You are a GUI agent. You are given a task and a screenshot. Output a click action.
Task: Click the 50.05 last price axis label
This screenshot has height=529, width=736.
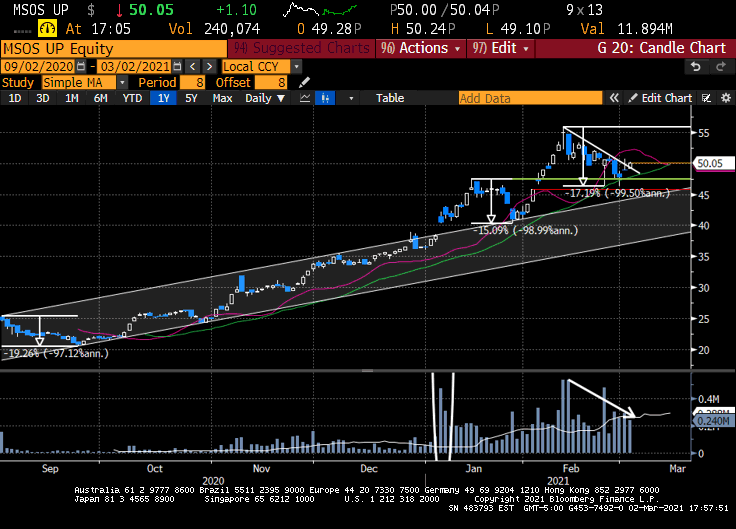tap(713, 163)
